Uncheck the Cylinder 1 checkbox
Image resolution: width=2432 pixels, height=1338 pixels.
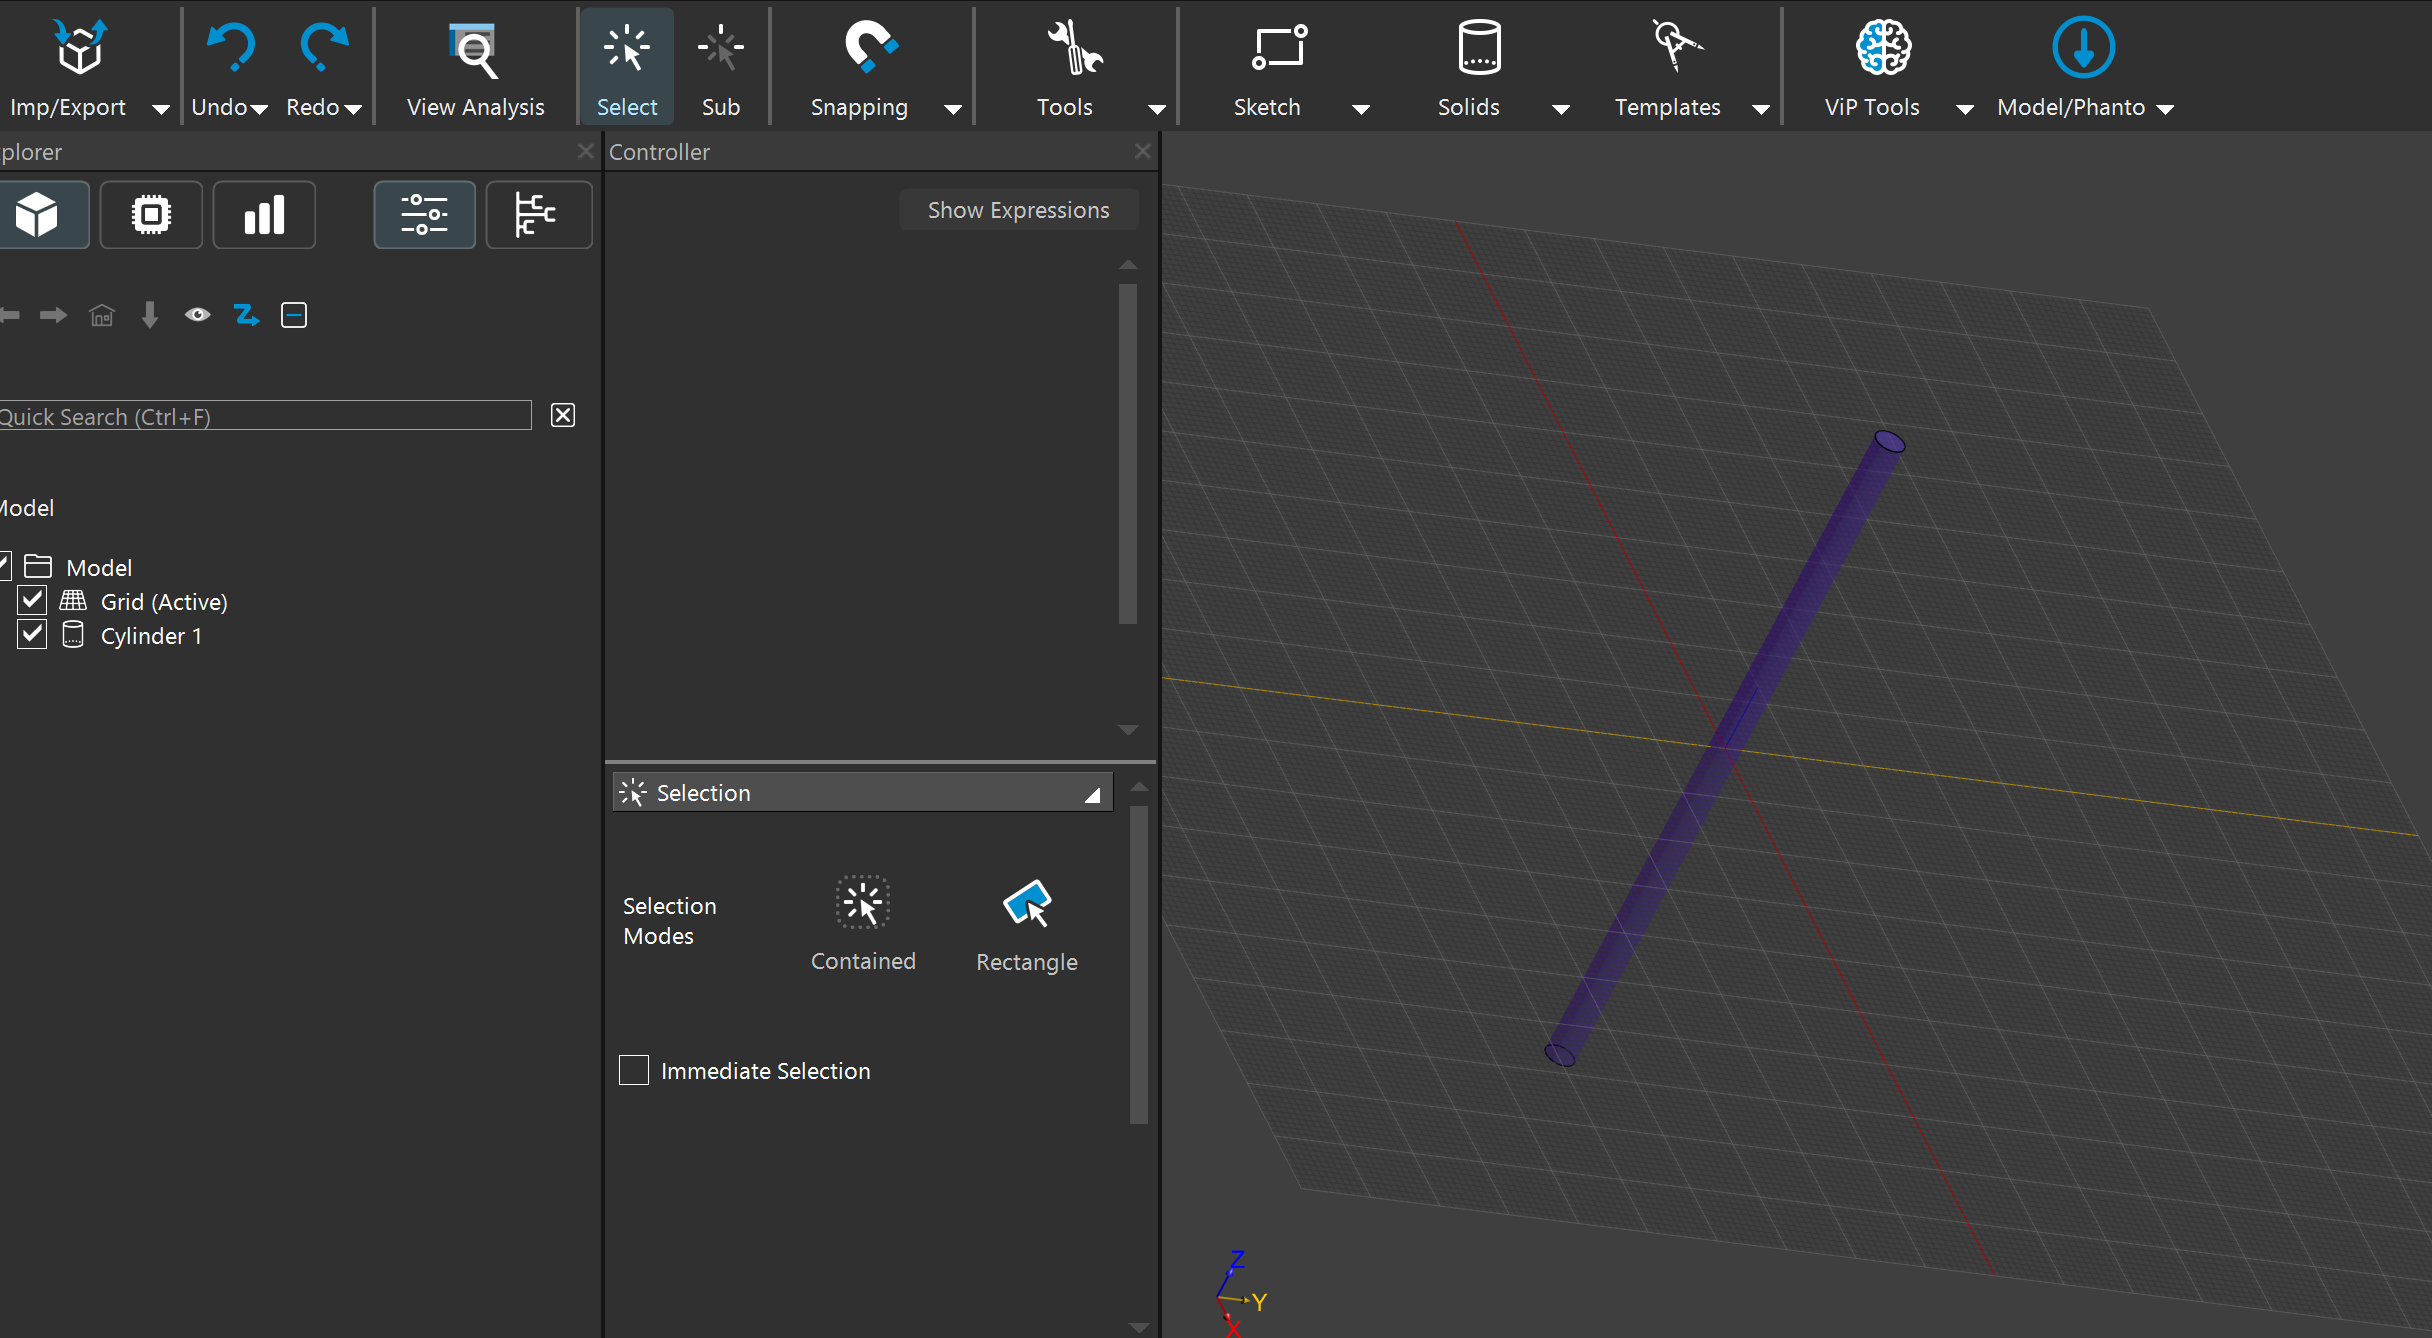(x=32, y=635)
